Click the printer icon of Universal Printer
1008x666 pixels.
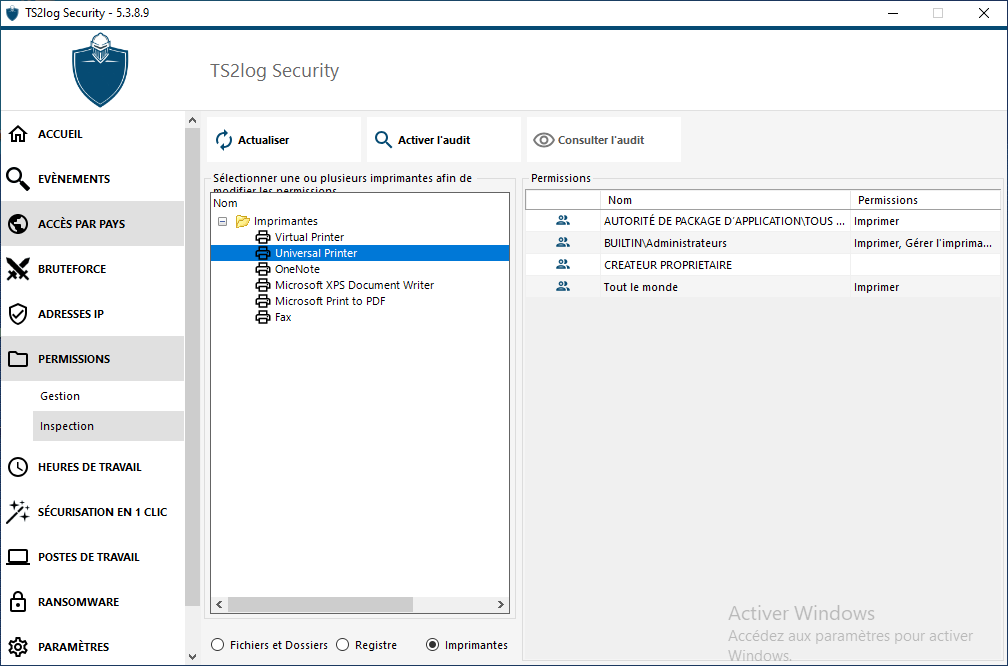pyautogui.click(x=263, y=253)
